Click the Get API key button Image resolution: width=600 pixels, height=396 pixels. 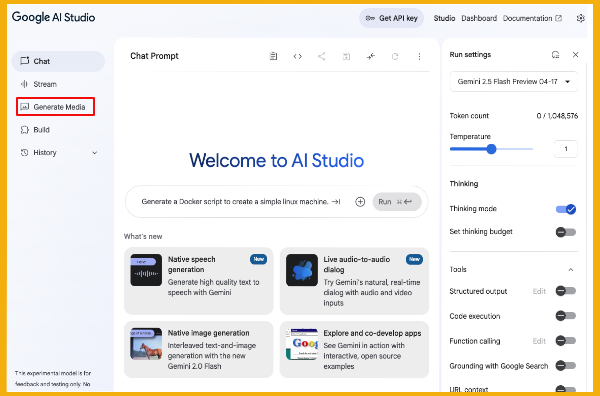(391, 18)
